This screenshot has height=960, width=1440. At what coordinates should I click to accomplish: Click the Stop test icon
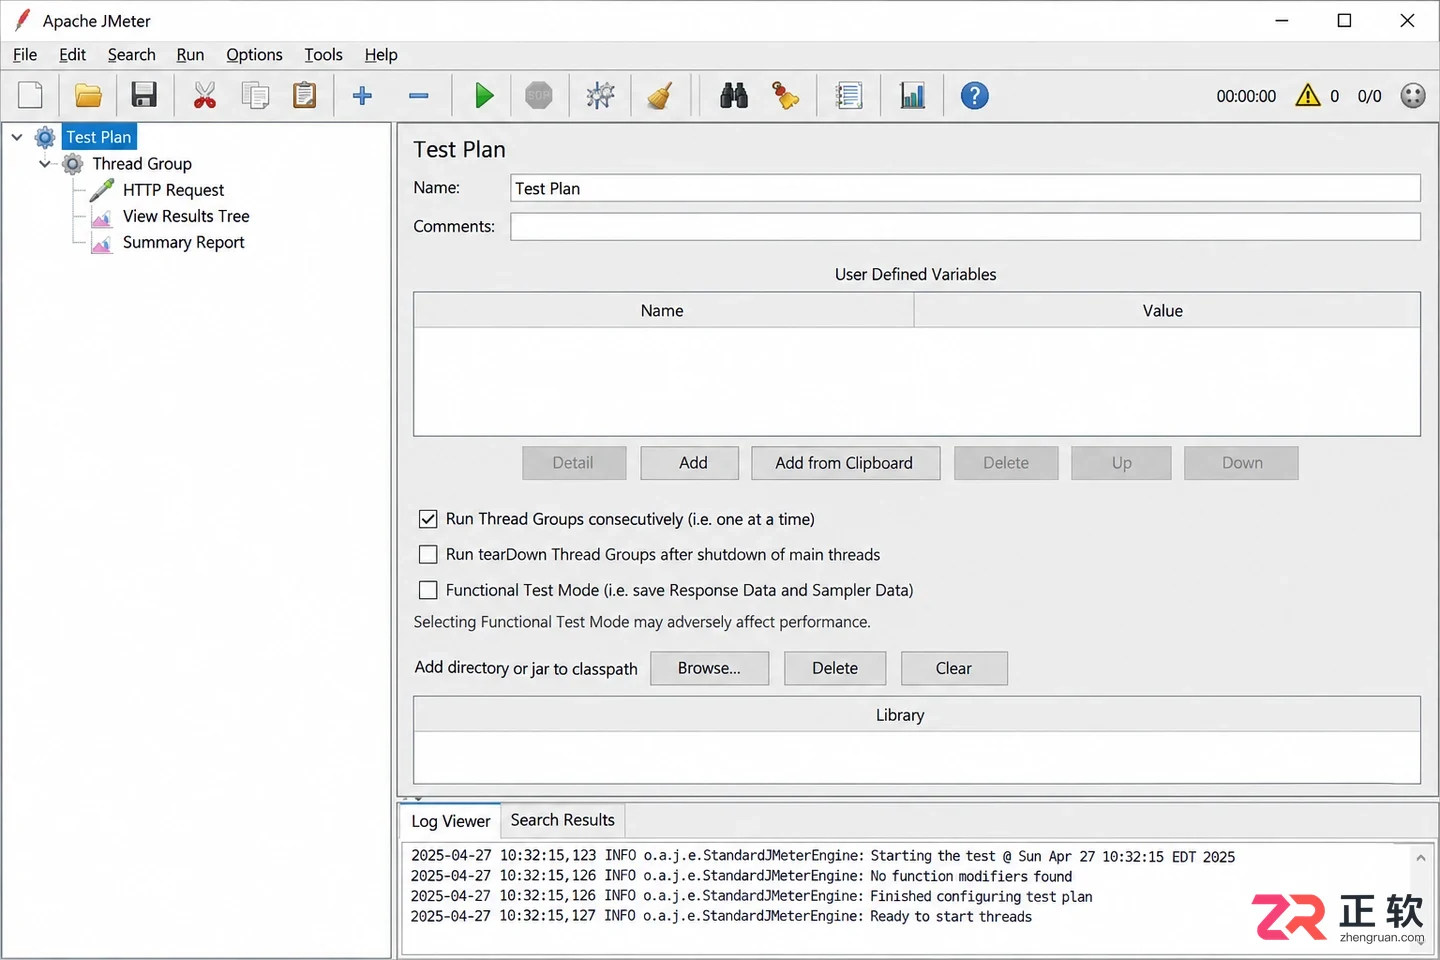pos(539,96)
